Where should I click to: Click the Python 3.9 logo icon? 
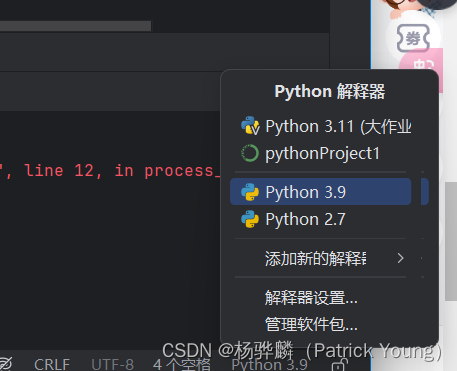[250, 192]
